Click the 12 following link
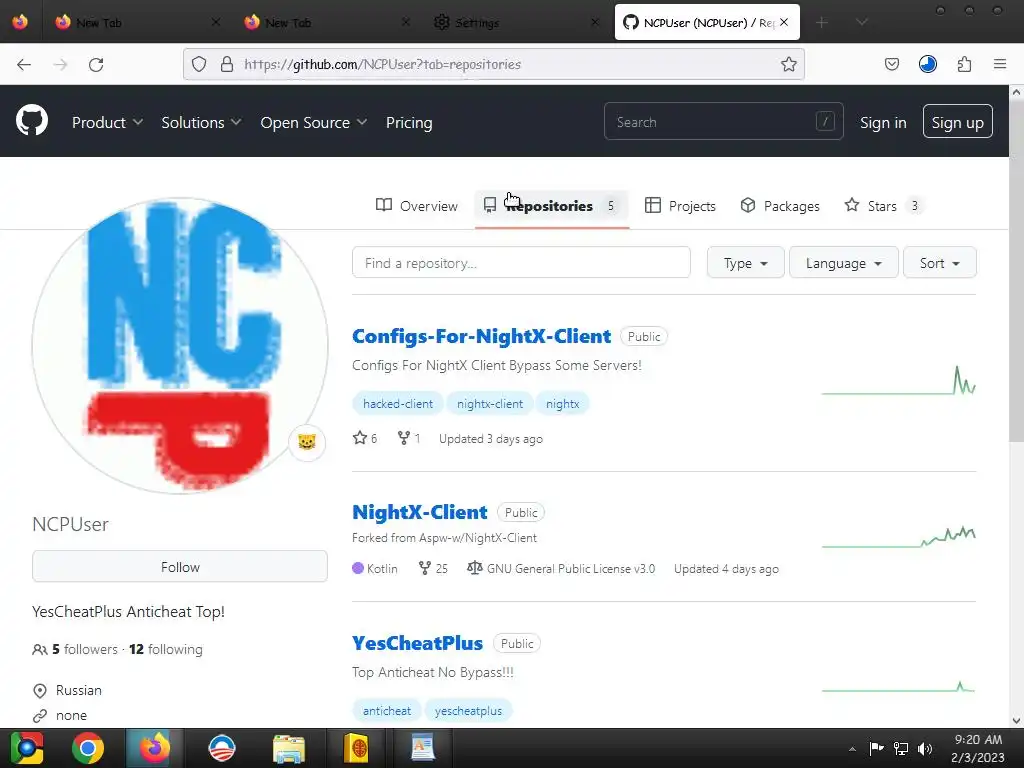 tap(166, 649)
